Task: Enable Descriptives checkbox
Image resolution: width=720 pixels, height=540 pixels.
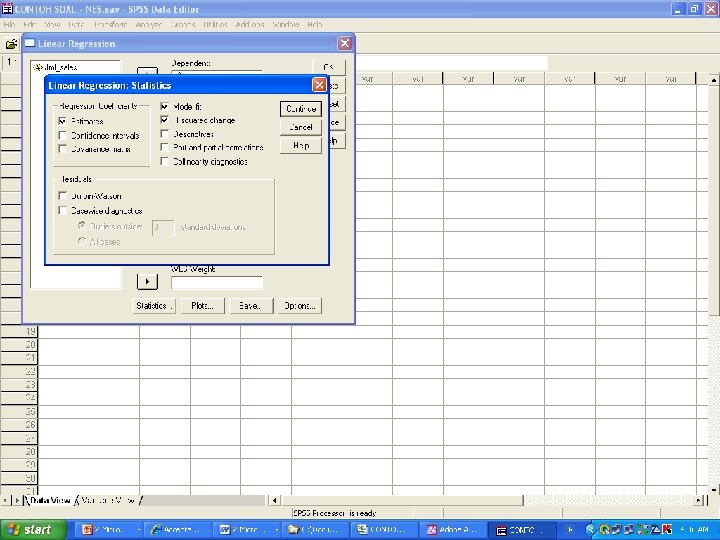Action: [x=164, y=134]
